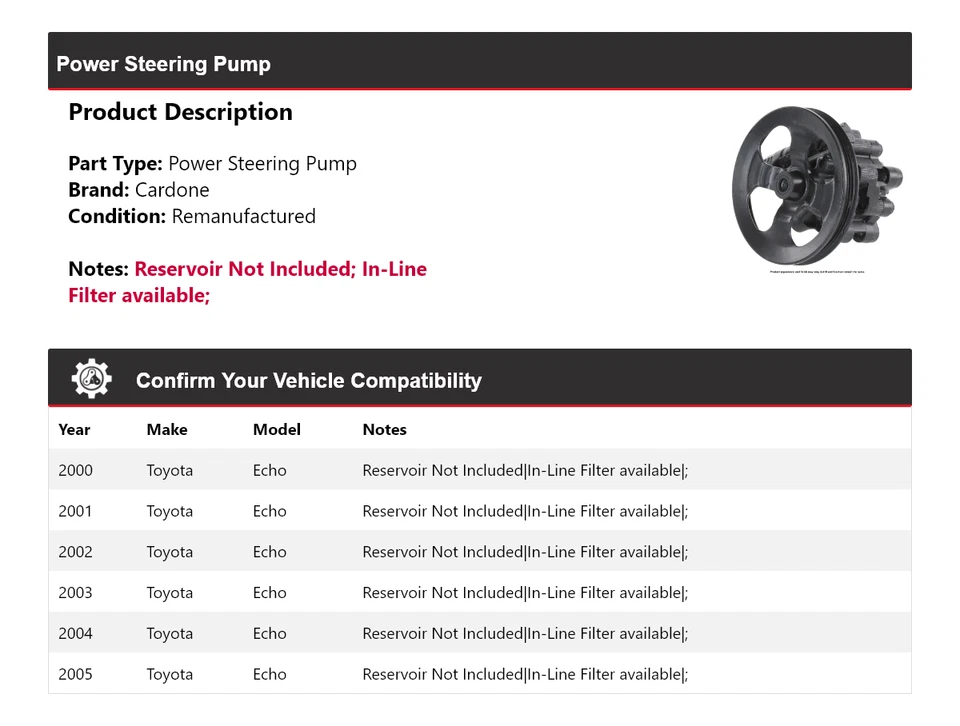
Task: Select the Confirm Your Vehicle Compatibility heading
Action: [x=308, y=381]
